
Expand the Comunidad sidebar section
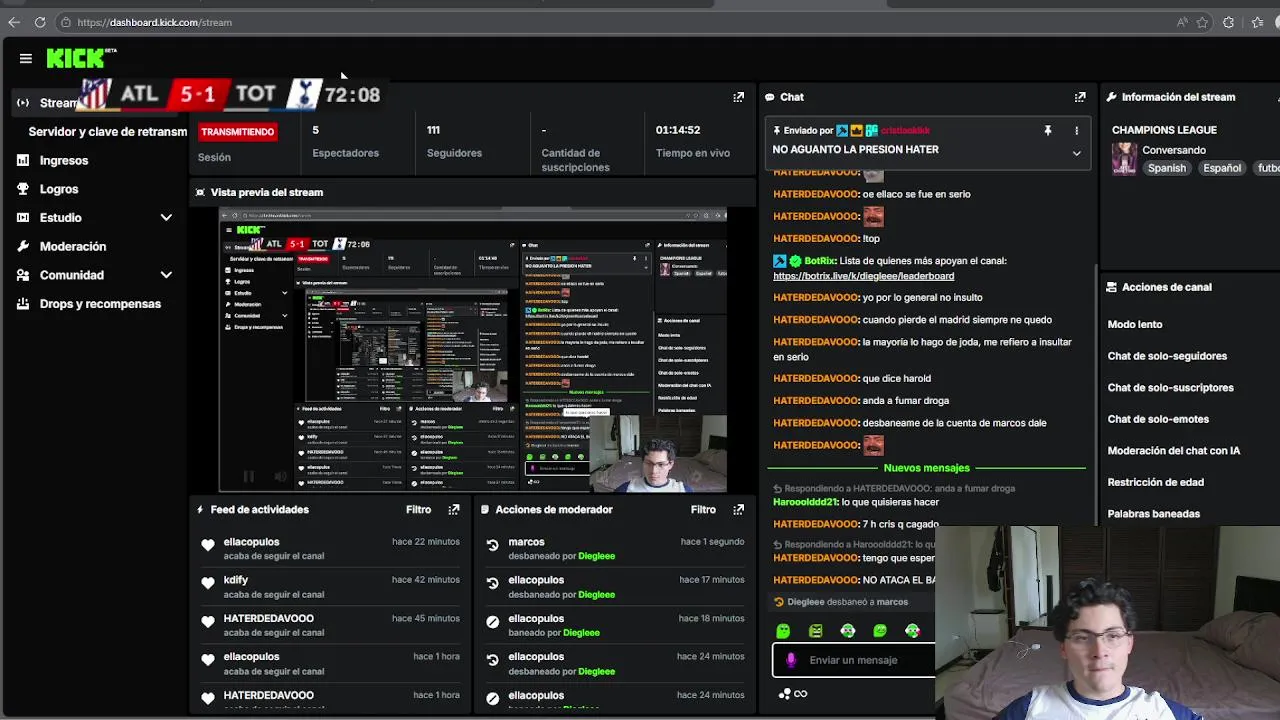166,275
